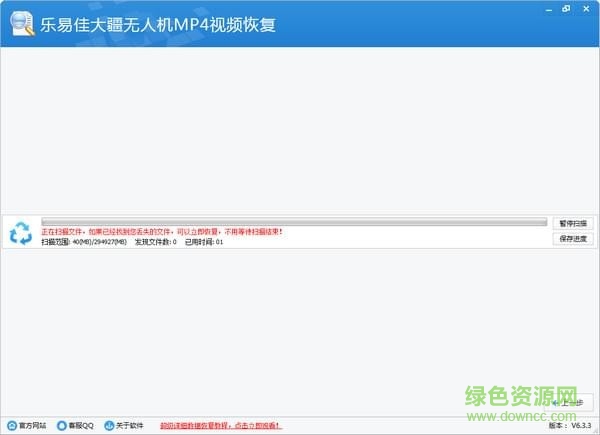Open the 关于软件 about software link
This screenshot has height=435, width=600.
click(124, 425)
